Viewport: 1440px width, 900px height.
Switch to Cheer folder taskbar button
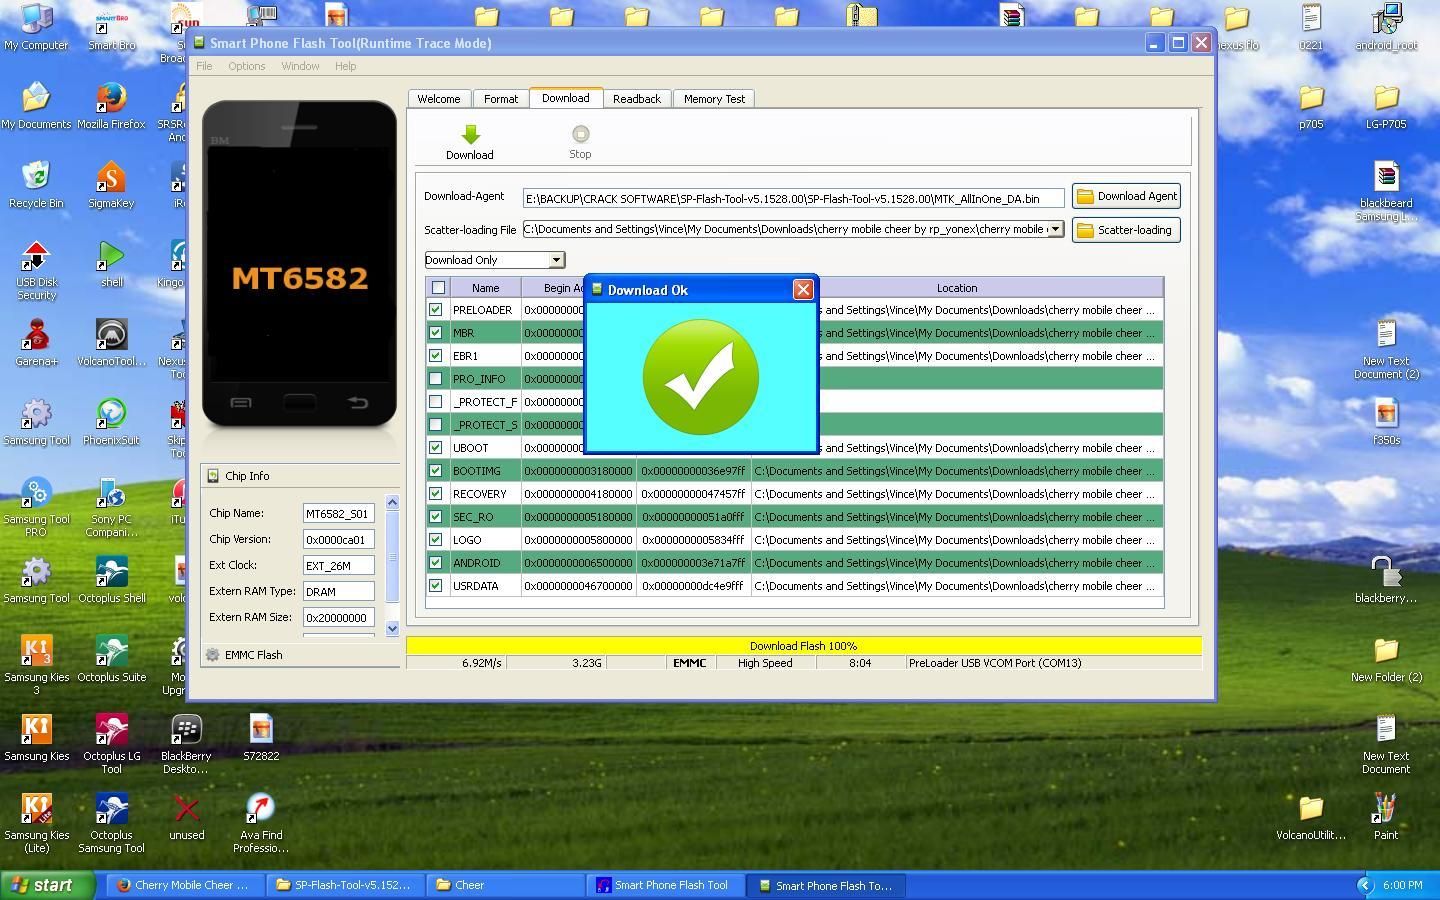click(x=505, y=885)
